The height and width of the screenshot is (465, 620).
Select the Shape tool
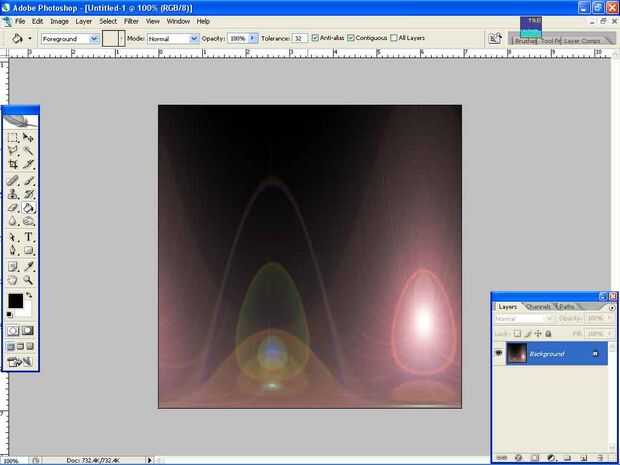click(28, 251)
